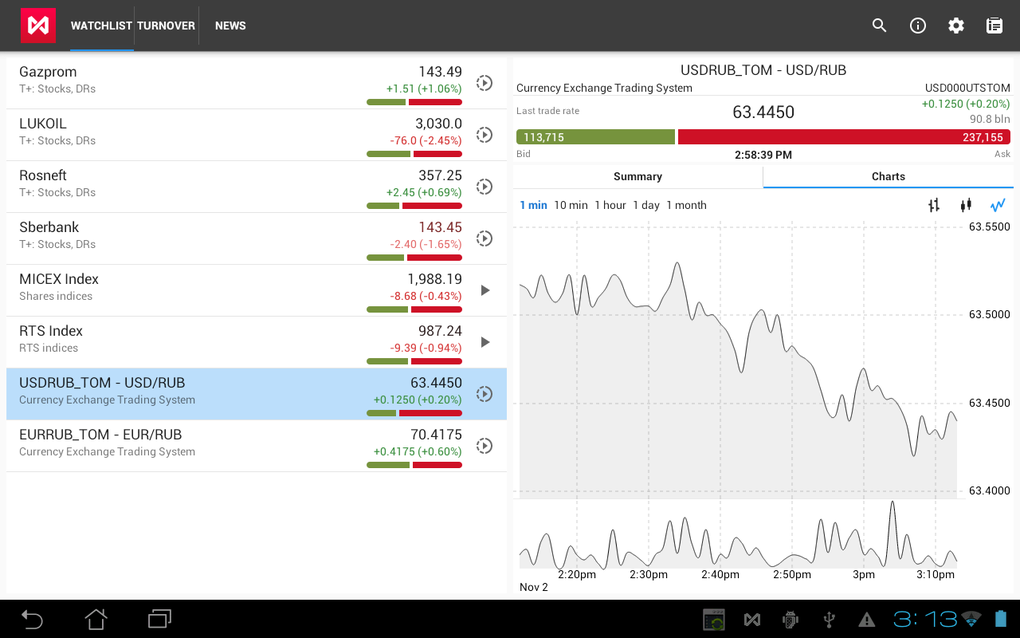
Task: Tap the 3:13 system clock
Action: pos(925,619)
